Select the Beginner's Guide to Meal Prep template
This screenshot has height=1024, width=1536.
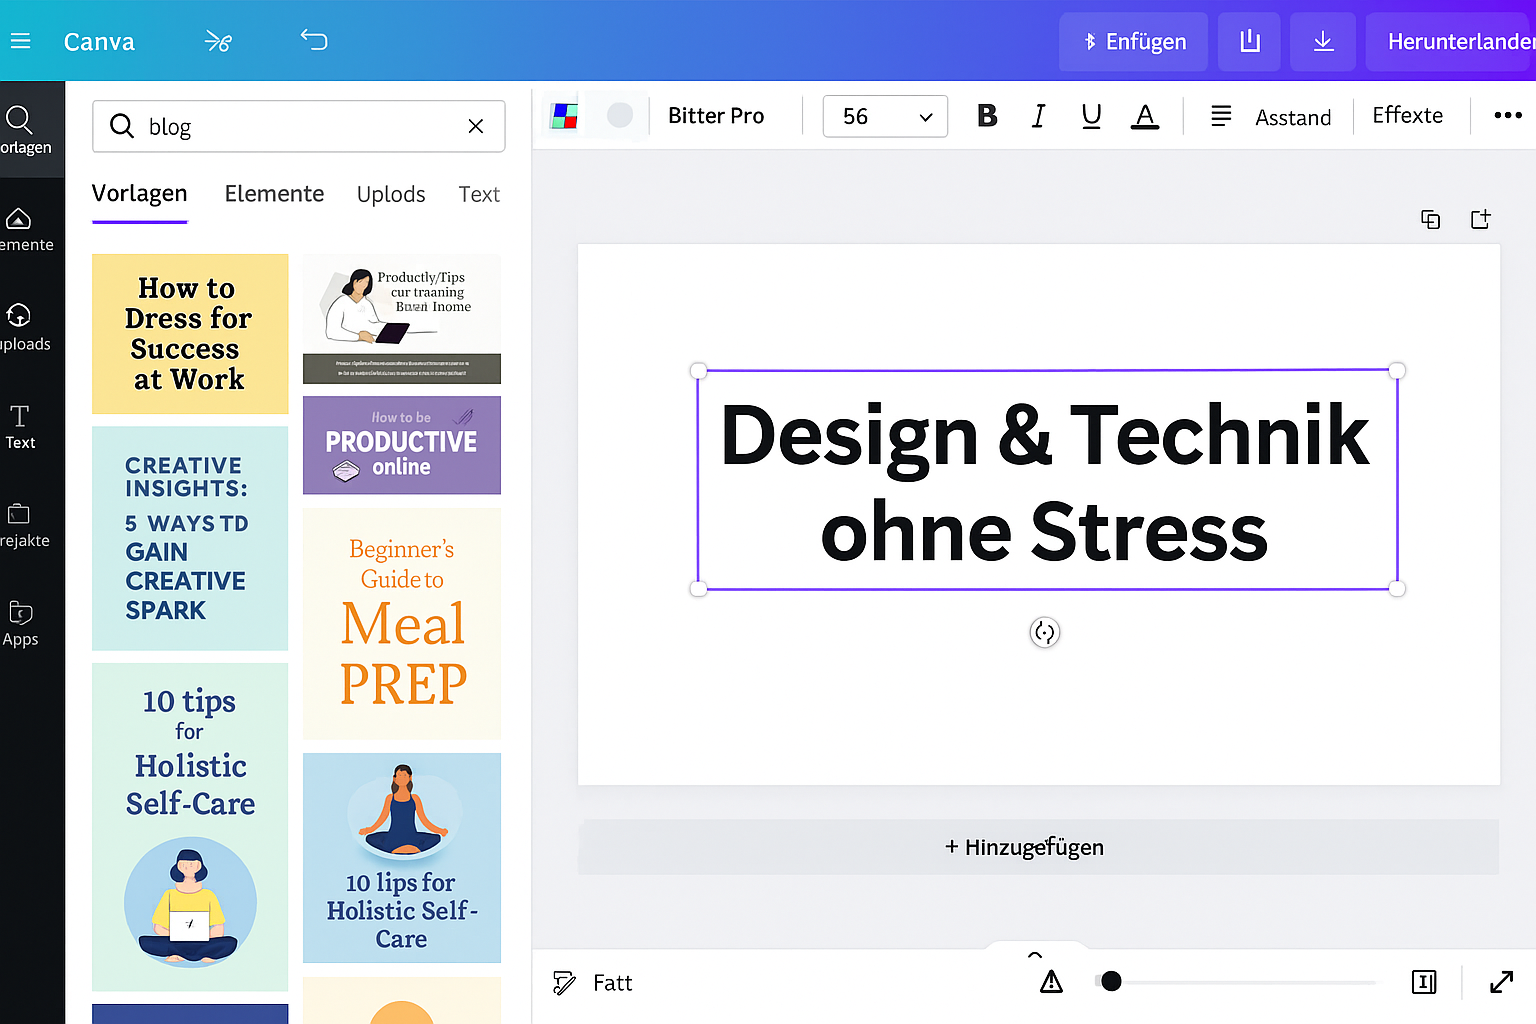402,624
